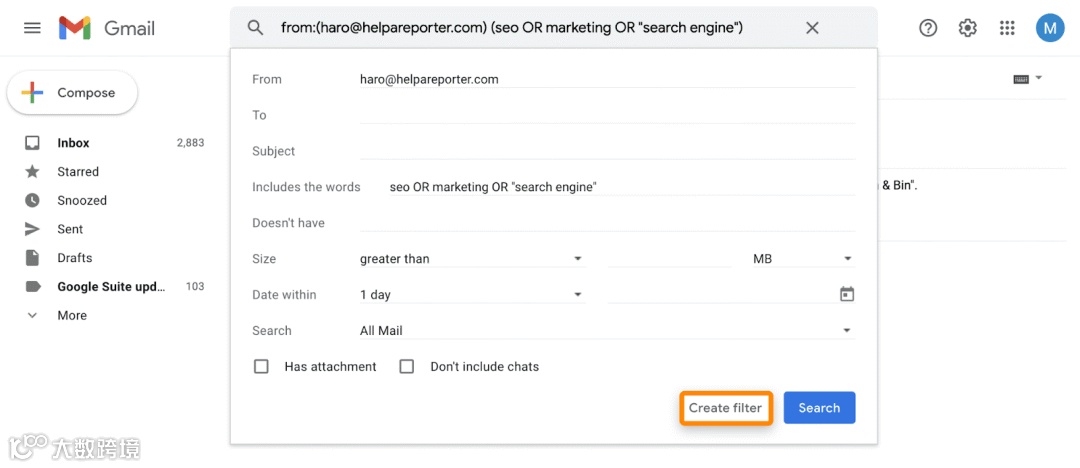The width and height of the screenshot is (1080, 468).
Task: Click the profile avatar M
Action: pyautogui.click(x=1049, y=28)
